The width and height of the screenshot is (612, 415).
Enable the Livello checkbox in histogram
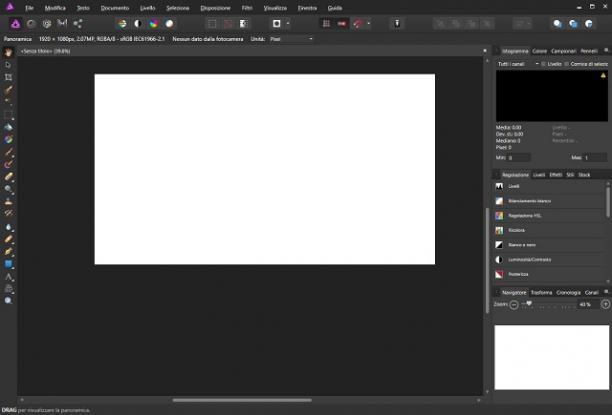(x=543, y=64)
